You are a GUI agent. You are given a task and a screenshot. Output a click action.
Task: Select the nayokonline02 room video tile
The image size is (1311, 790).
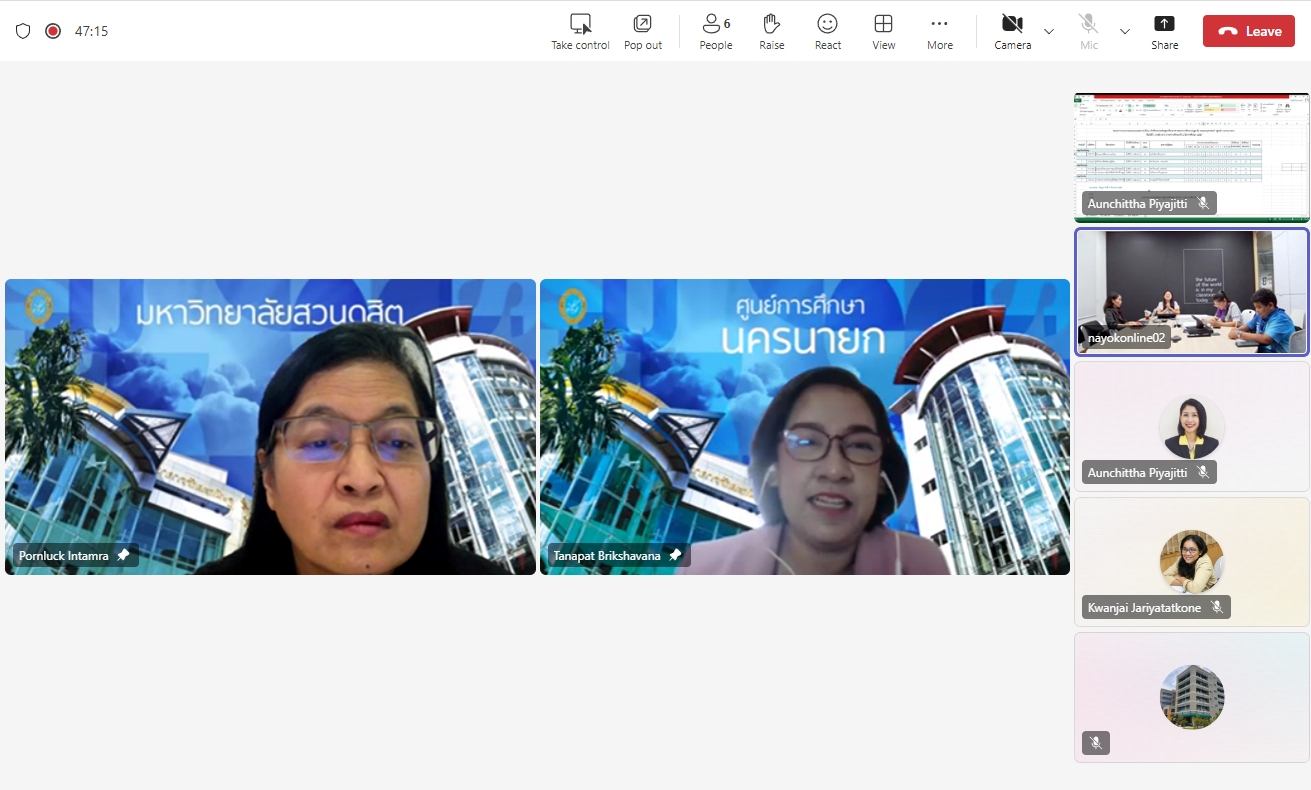(1191, 292)
